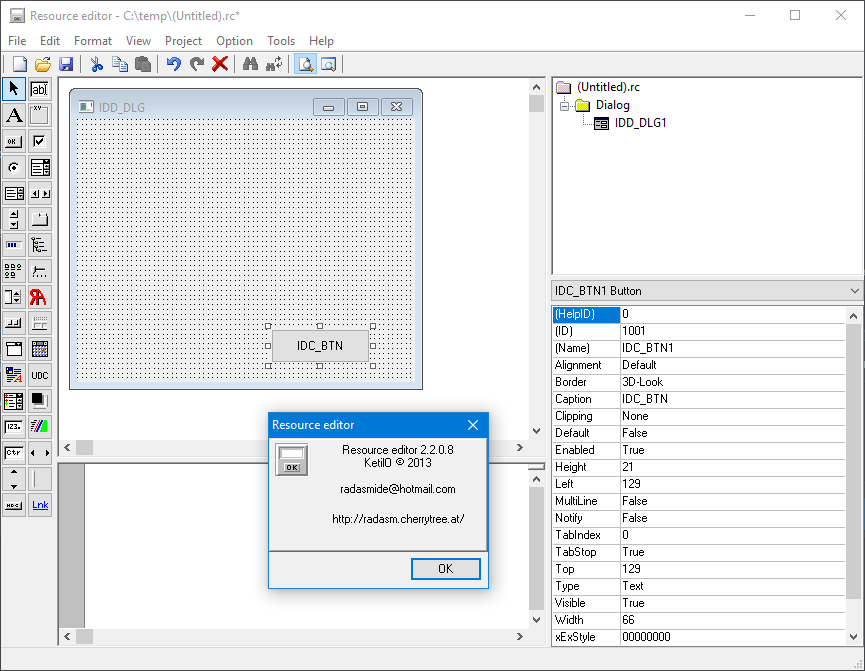Select IDD_DLG1 in the project tree
The width and height of the screenshot is (865, 671).
point(640,123)
